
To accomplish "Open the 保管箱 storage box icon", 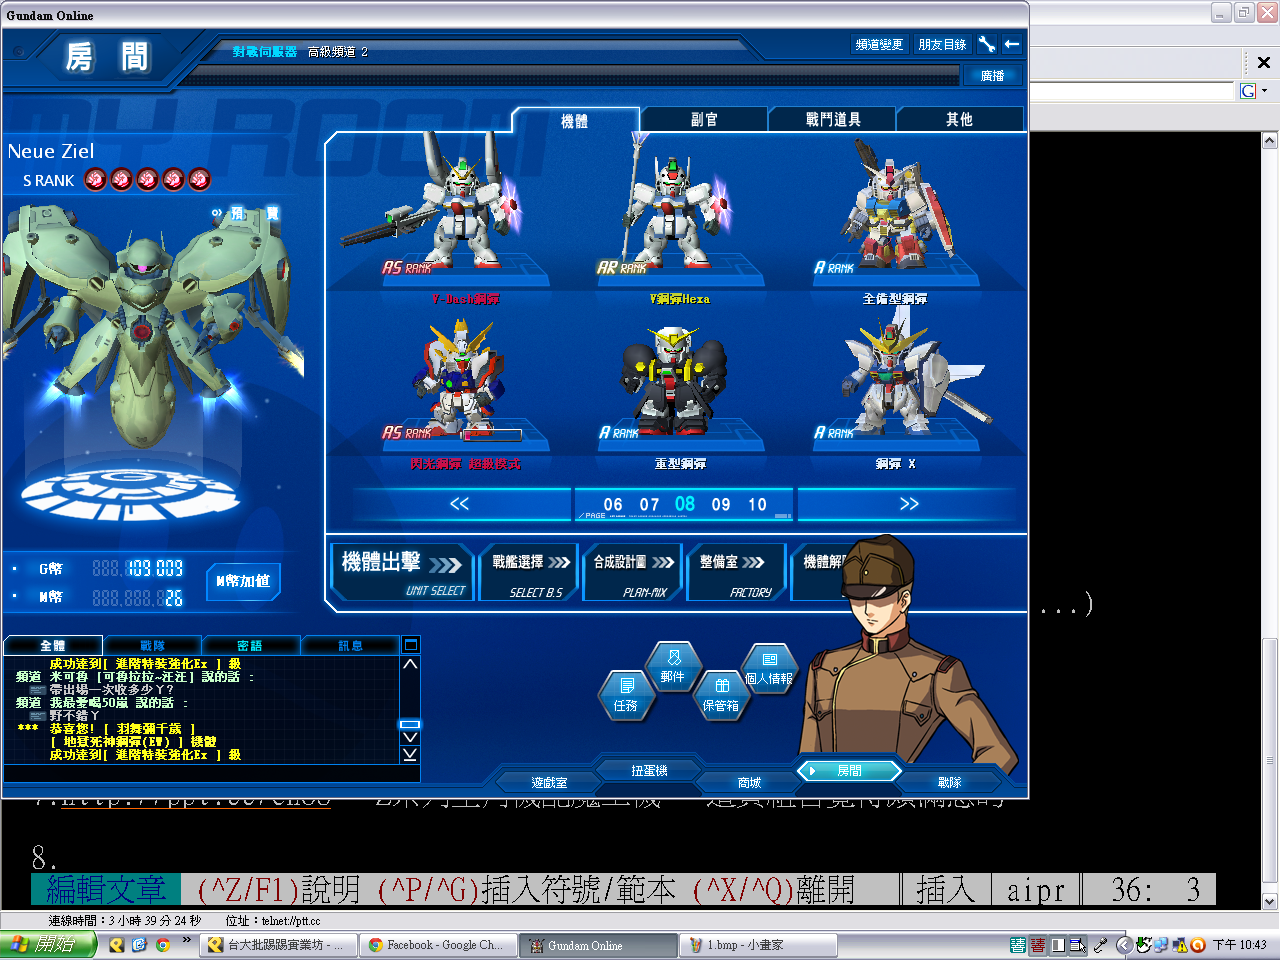I will pyautogui.click(x=721, y=695).
